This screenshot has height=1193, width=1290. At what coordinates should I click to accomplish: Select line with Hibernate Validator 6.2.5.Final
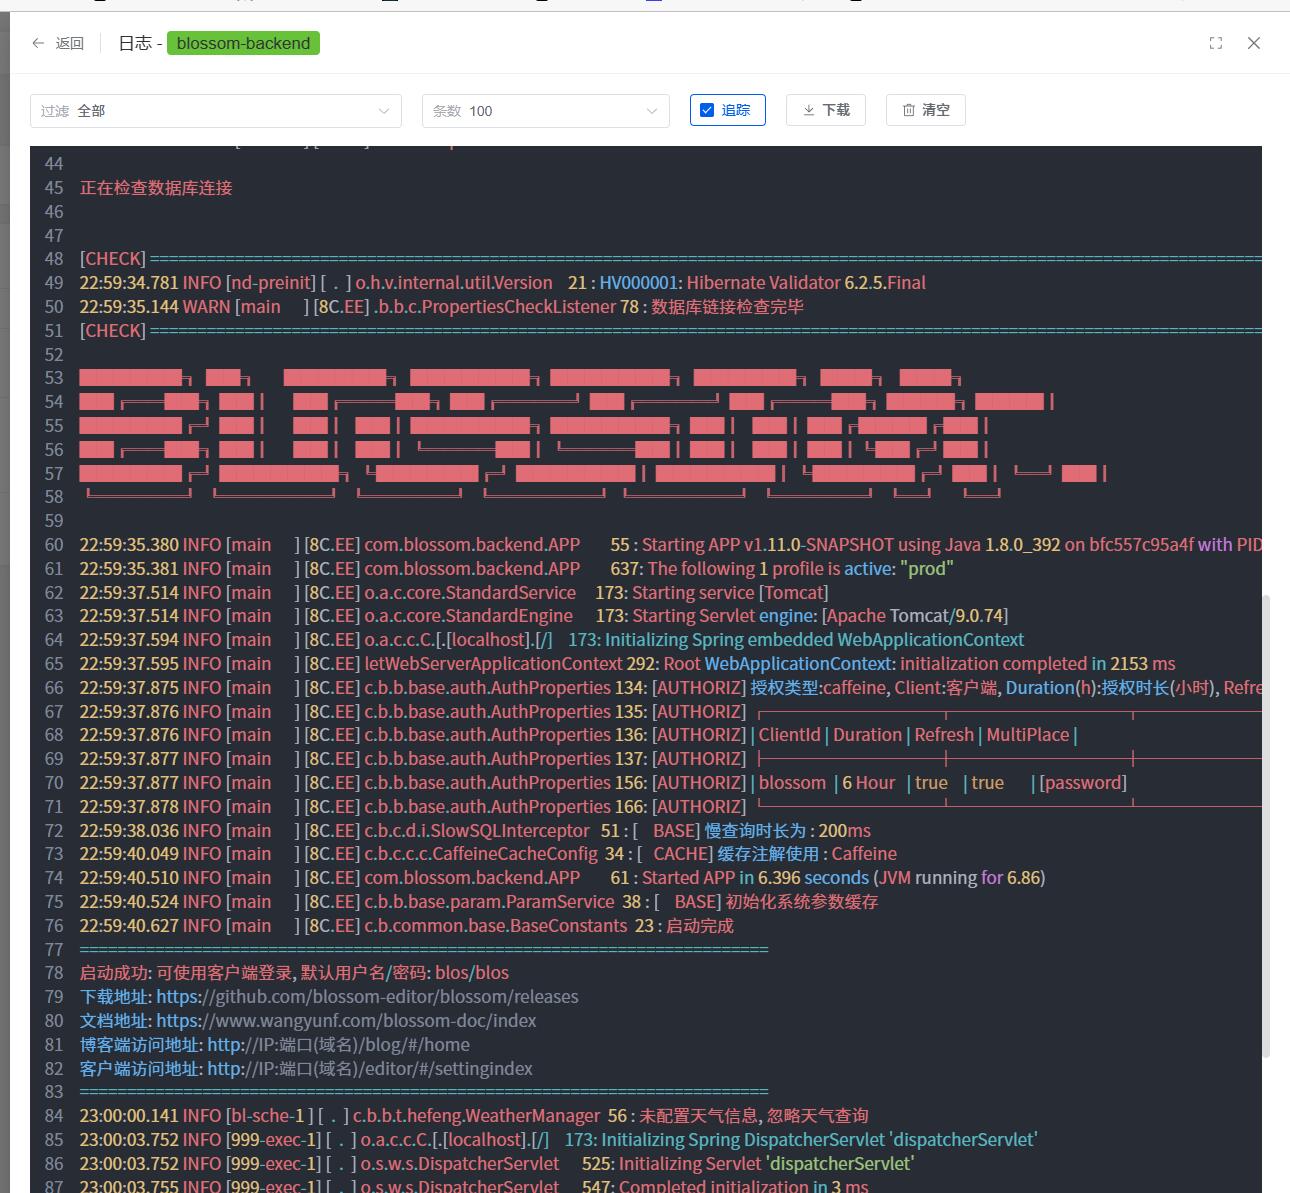(x=503, y=283)
